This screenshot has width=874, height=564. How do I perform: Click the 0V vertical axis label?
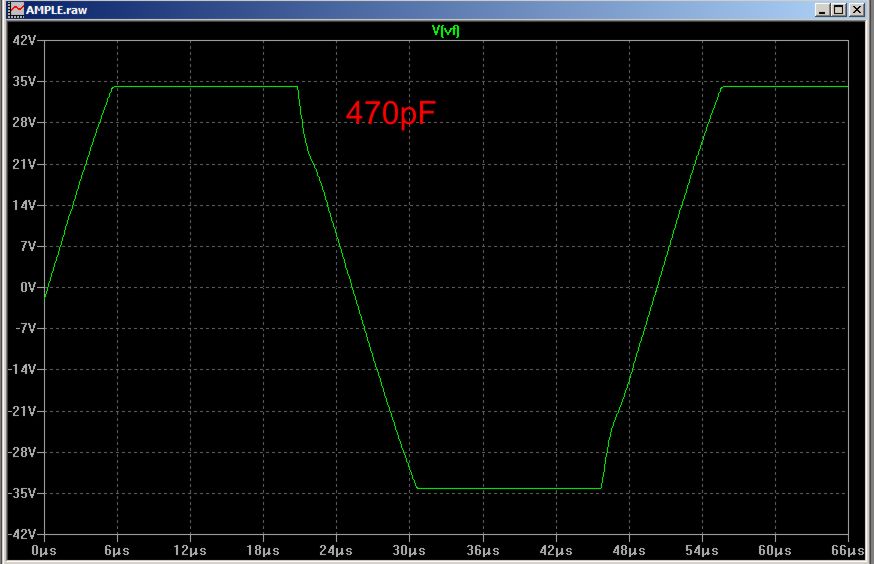[28, 287]
